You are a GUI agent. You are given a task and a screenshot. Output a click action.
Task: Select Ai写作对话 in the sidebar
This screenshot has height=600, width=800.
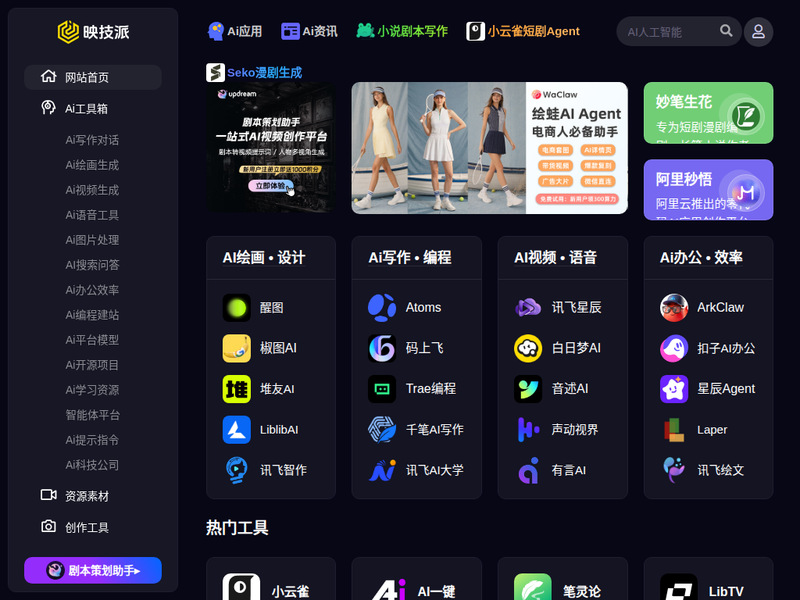tap(92, 140)
